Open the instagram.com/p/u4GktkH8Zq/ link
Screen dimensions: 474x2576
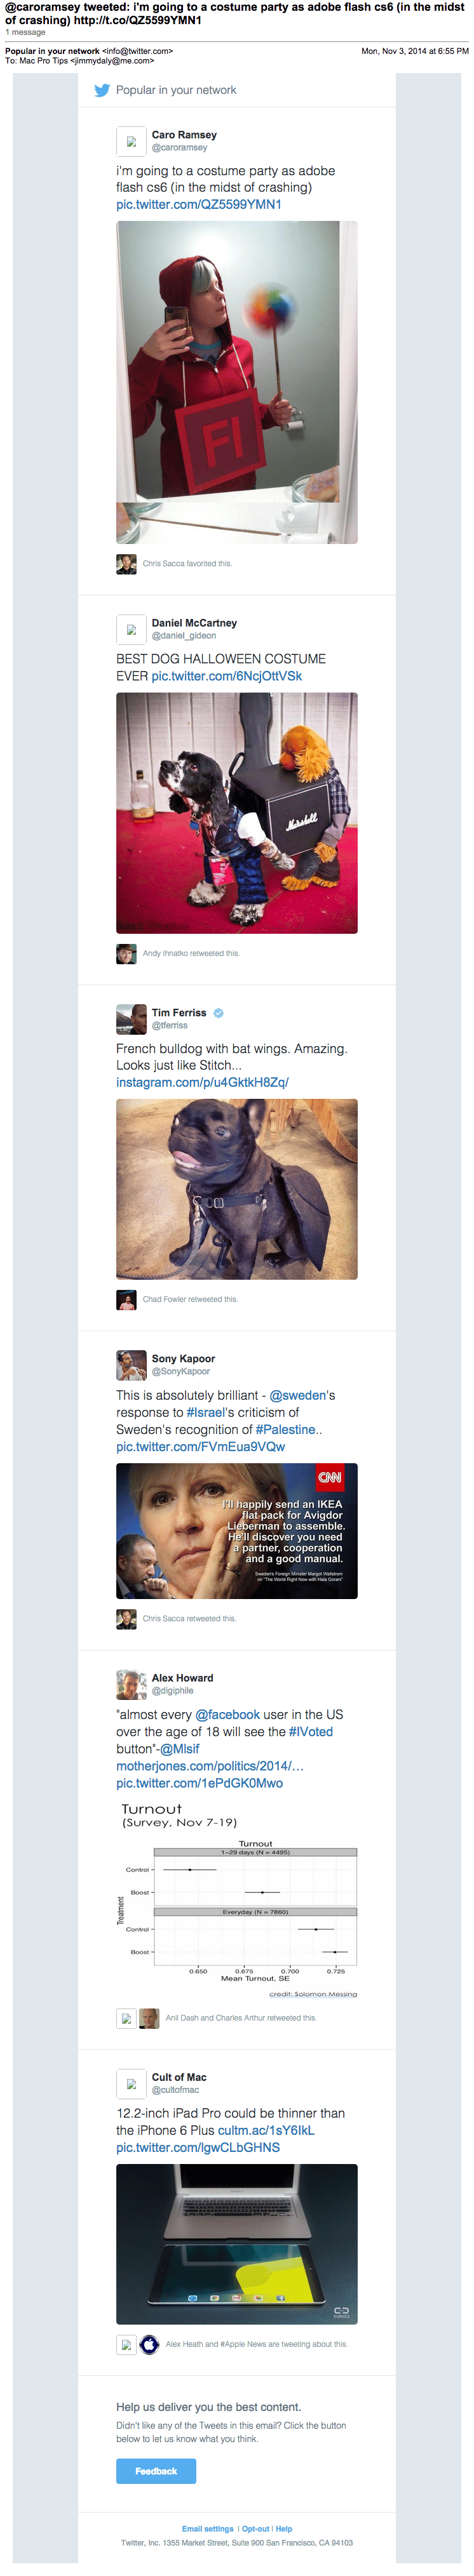click(202, 1082)
